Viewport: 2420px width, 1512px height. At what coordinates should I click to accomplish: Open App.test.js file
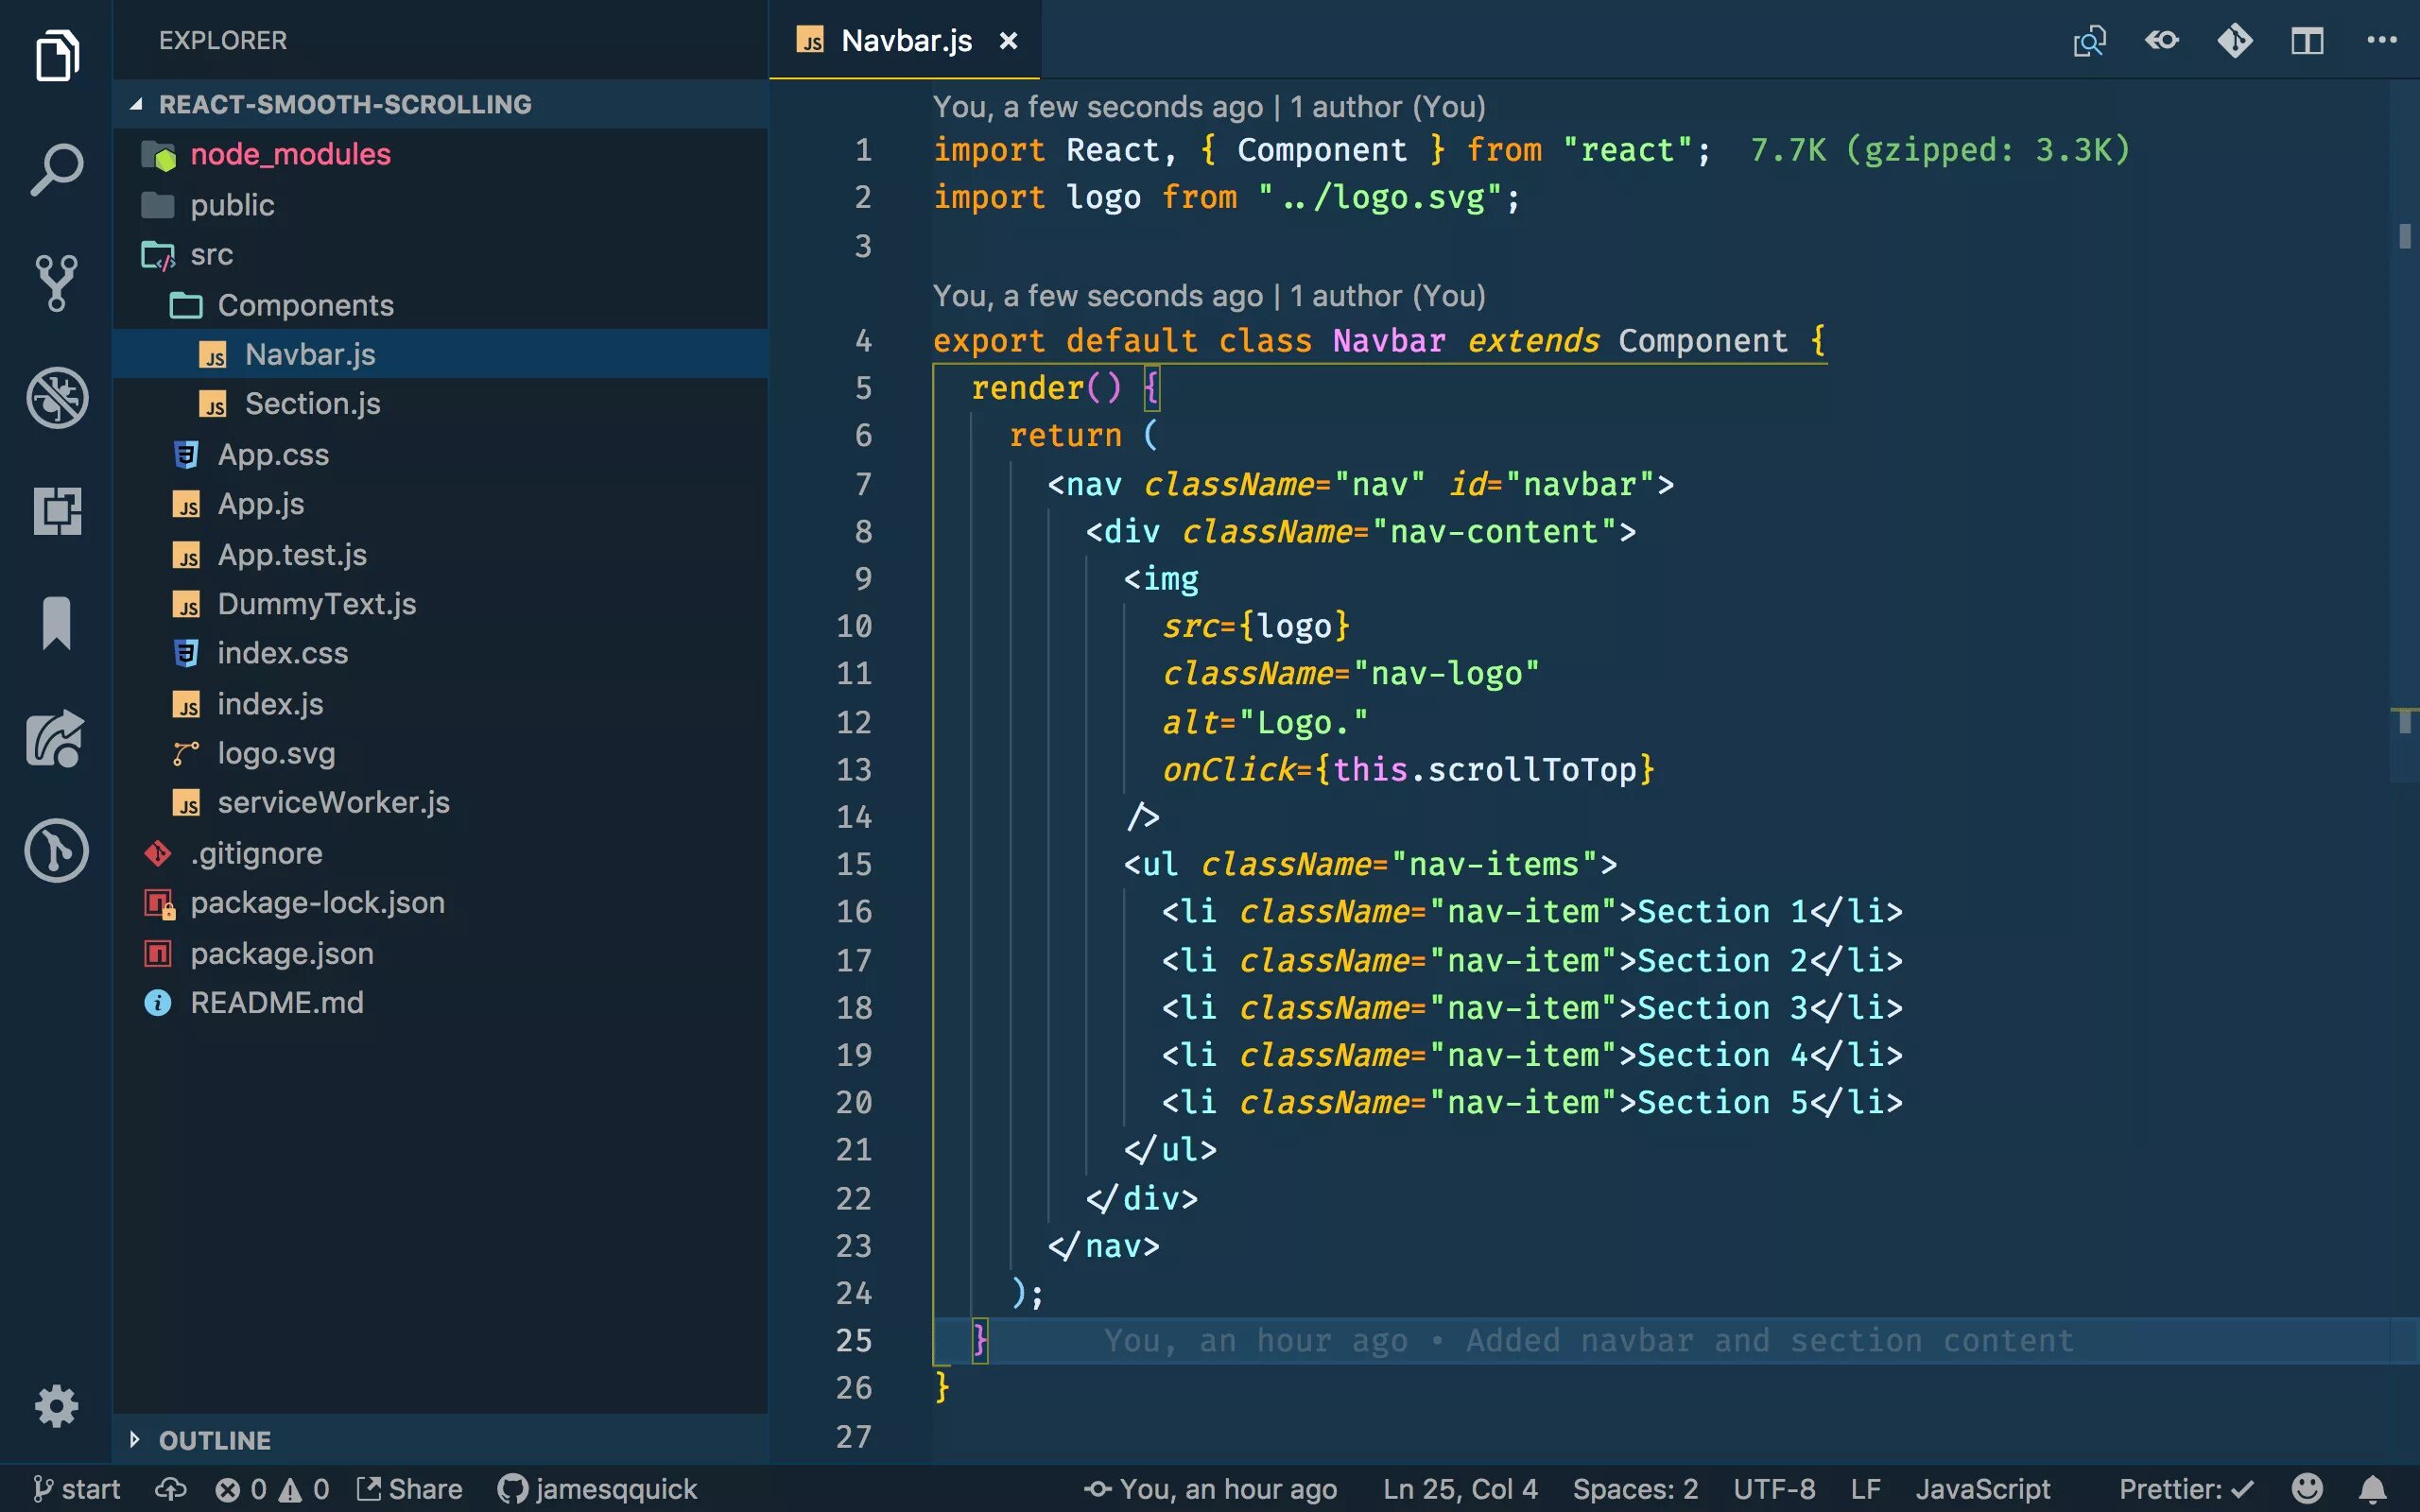pyautogui.click(x=440, y=554)
